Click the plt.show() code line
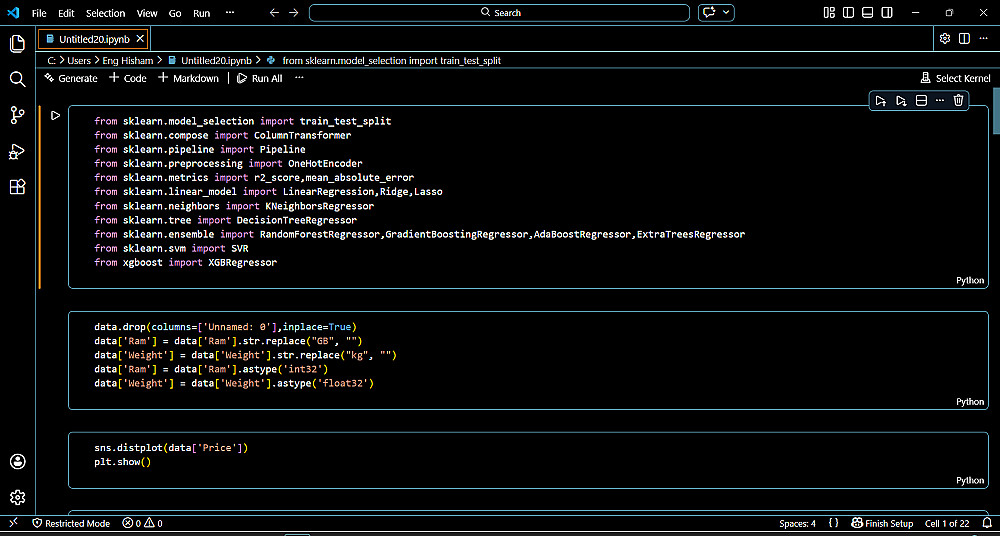This screenshot has height=536, width=1000. pyautogui.click(x=122, y=461)
